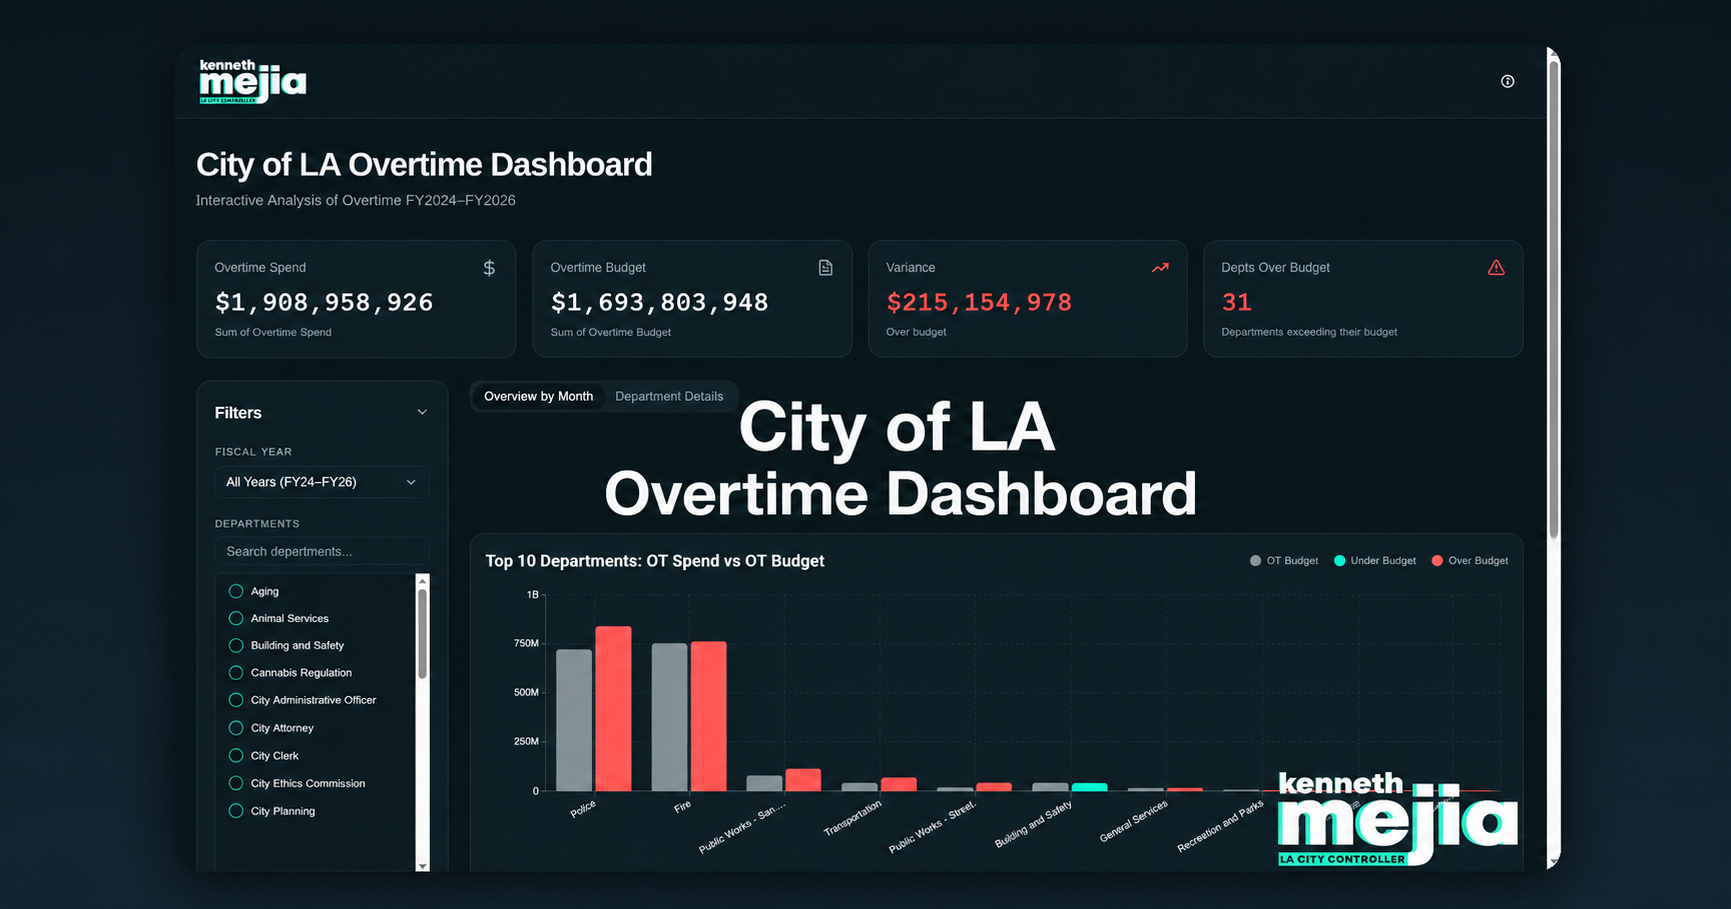Collapse the Filters panel chevron
1731x909 pixels.
coord(422,412)
